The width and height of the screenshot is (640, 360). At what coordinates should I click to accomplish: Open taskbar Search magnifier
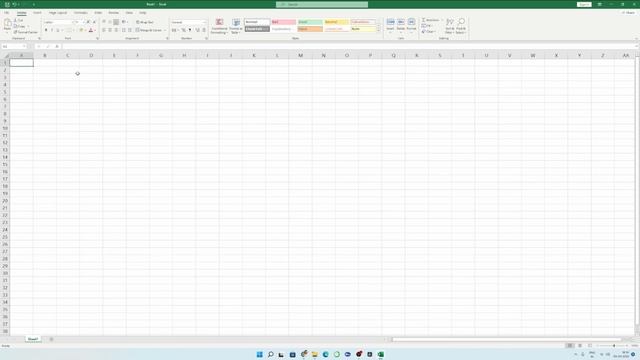271,354
